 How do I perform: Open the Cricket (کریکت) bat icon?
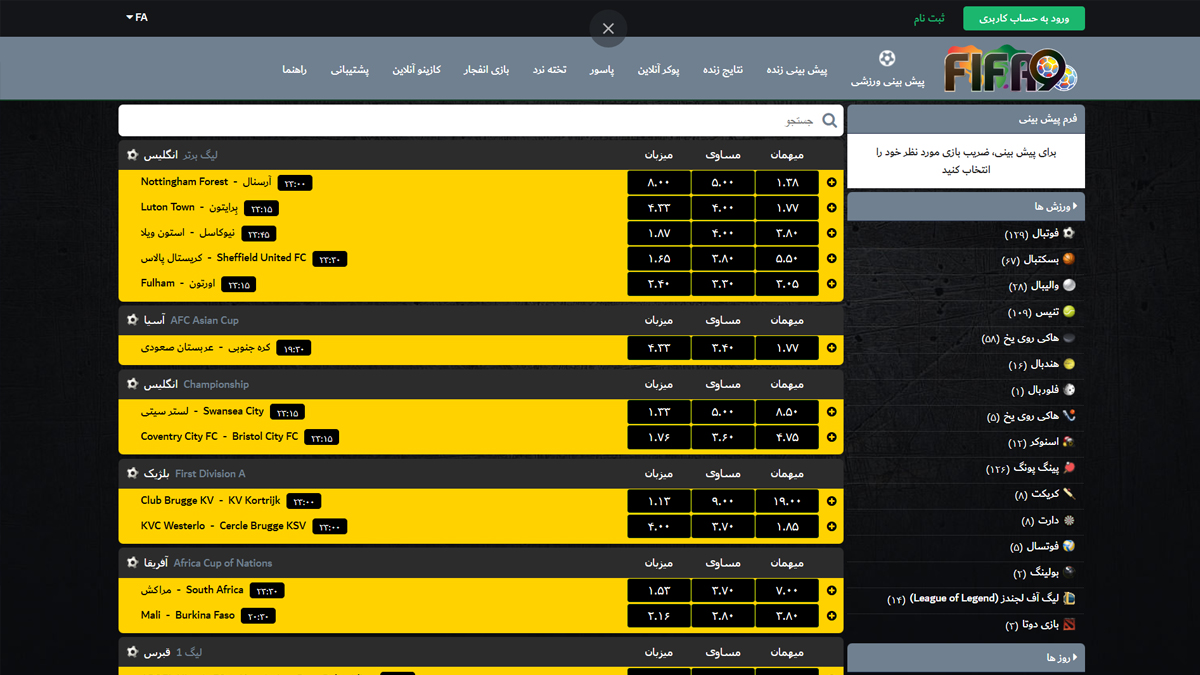click(1069, 494)
